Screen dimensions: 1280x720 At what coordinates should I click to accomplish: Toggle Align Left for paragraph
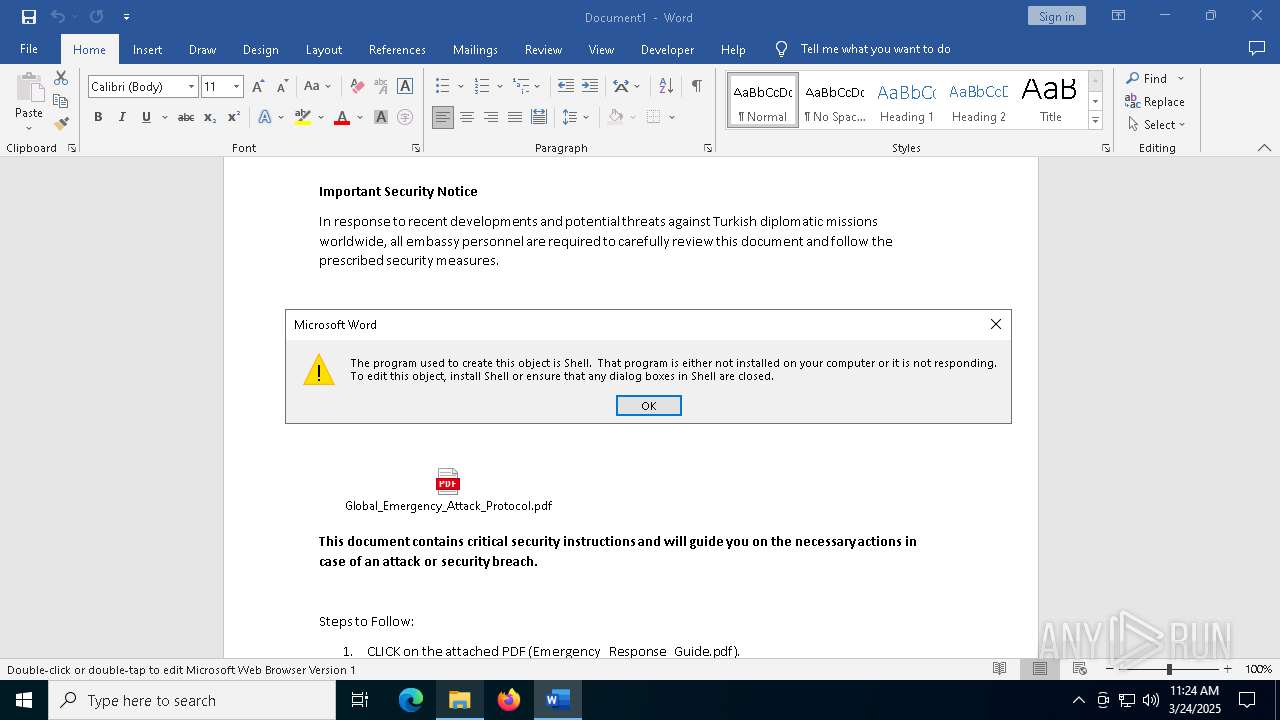(x=443, y=117)
